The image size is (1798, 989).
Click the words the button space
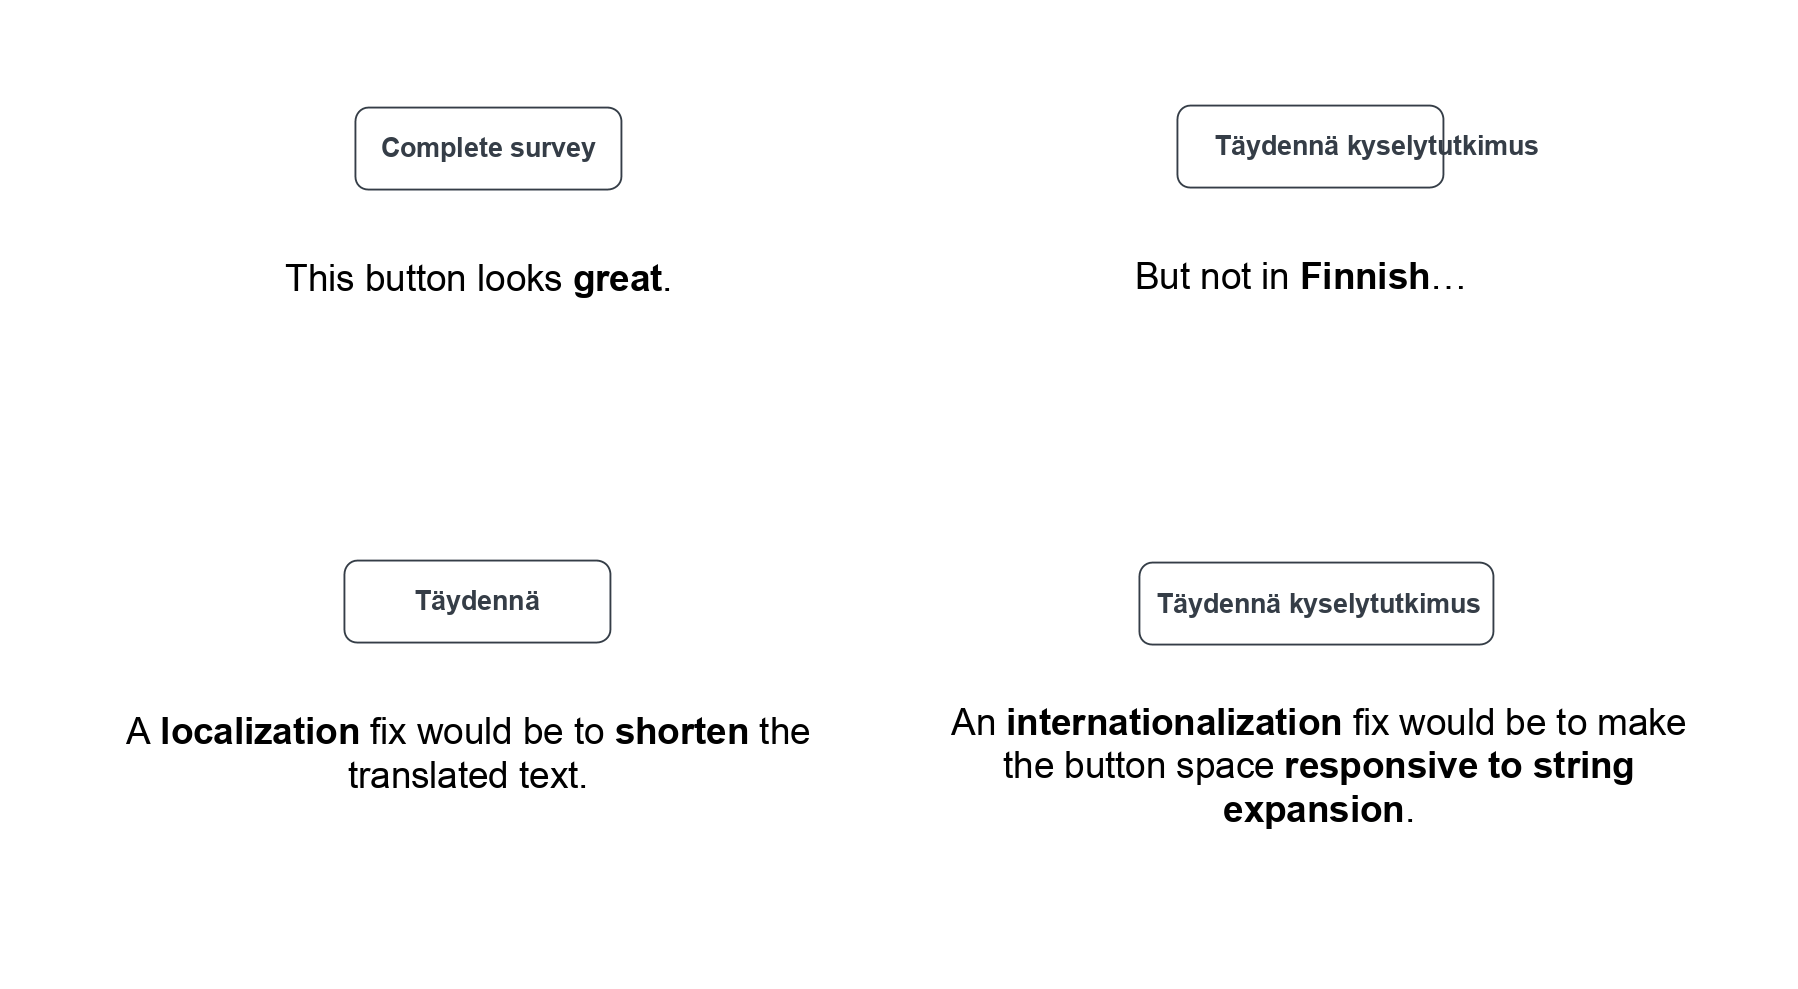[1138, 765]
